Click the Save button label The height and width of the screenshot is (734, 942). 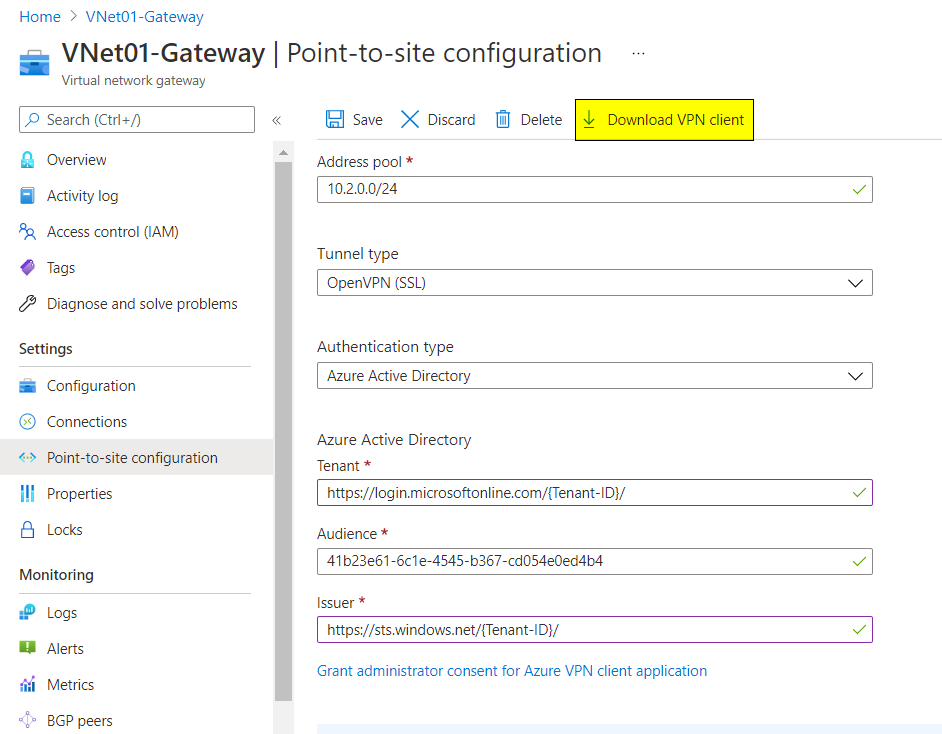click(368, 120)
